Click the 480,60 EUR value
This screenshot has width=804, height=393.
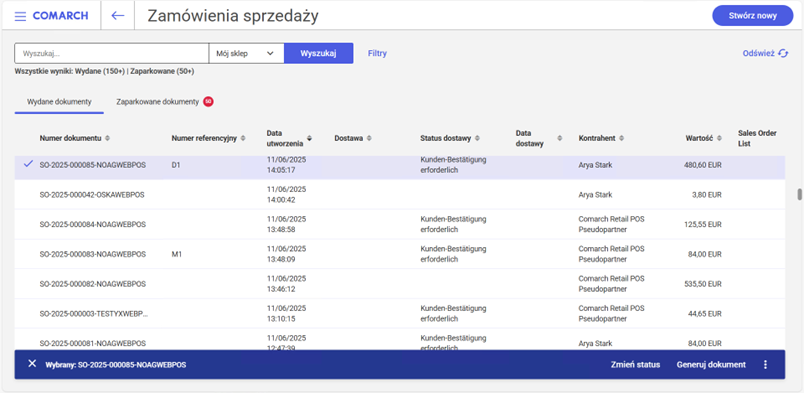click(702, 165)
